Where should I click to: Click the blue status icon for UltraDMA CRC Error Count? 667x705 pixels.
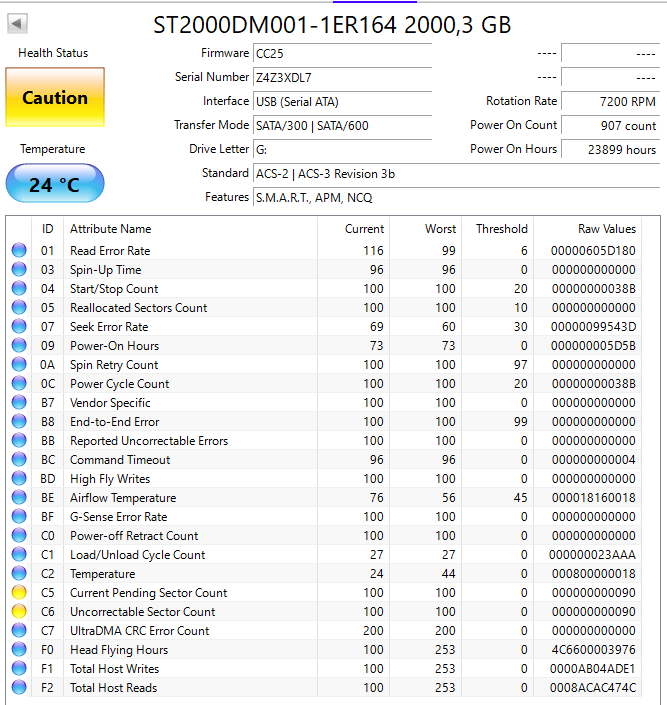point(19,631)
